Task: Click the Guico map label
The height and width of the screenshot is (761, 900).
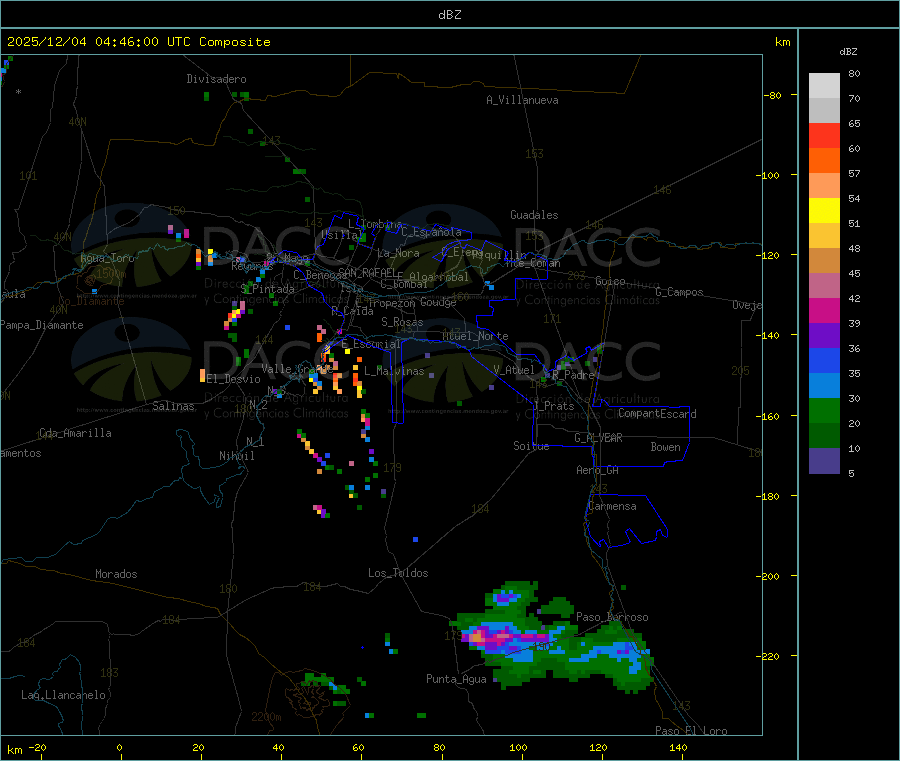Action: [x=610, y=281]
